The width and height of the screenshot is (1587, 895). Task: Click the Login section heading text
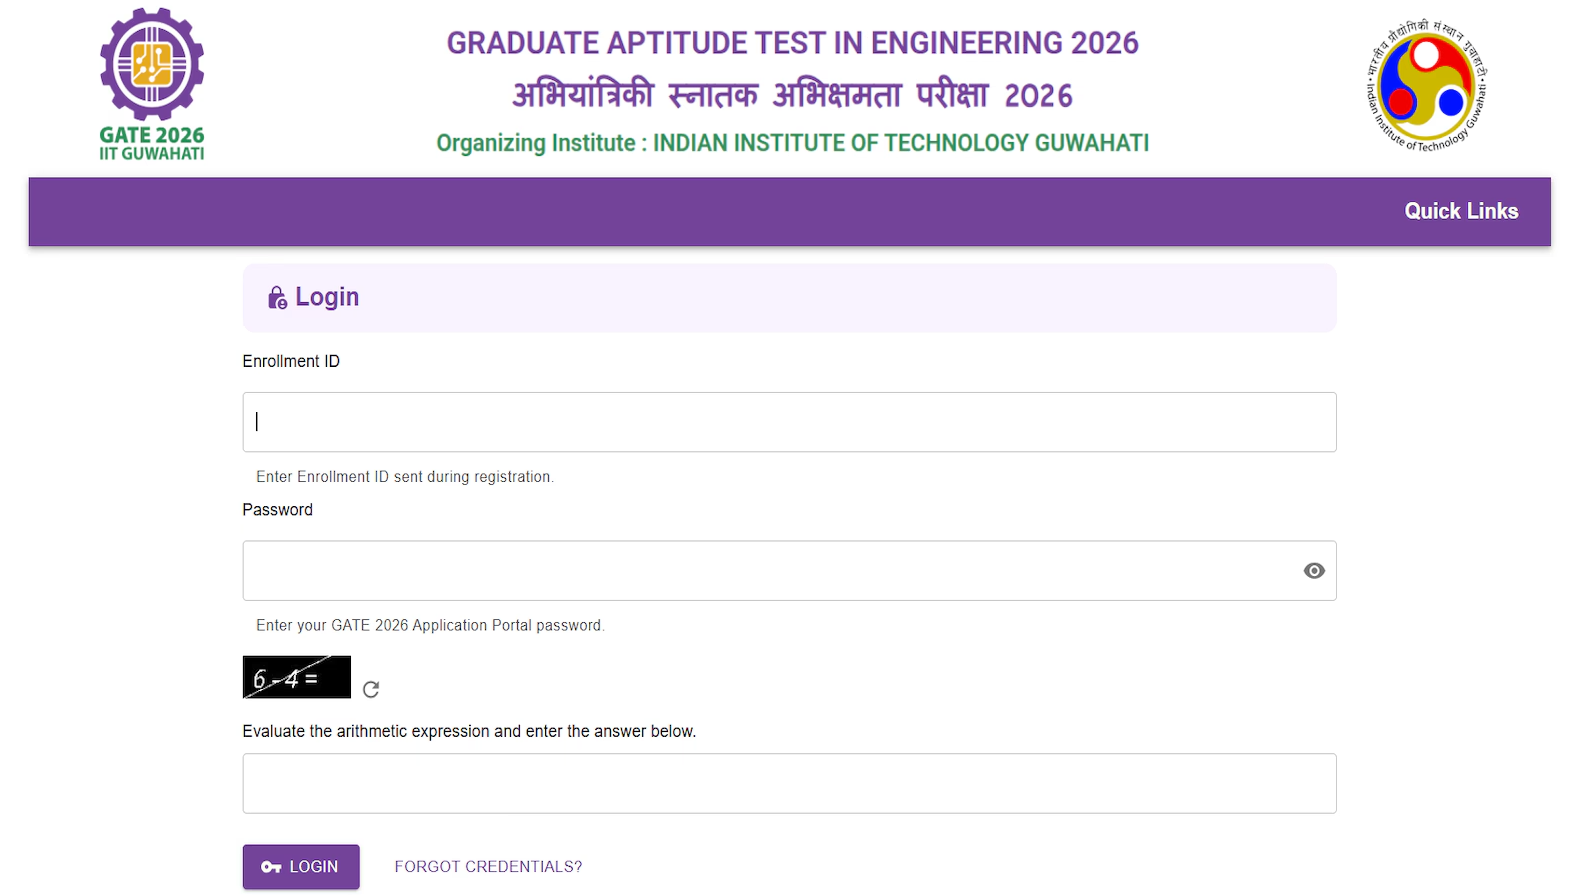tap(327, 298)
